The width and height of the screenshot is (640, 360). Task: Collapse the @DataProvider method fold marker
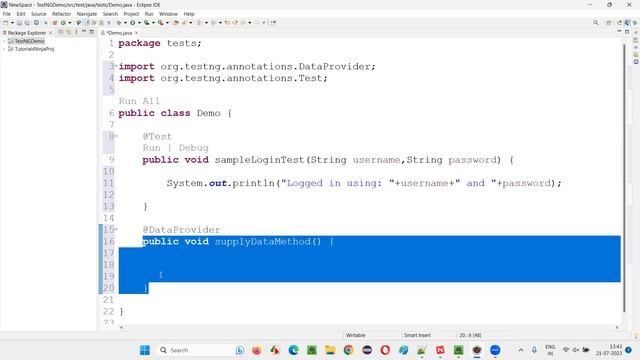[x=116, y=229]
